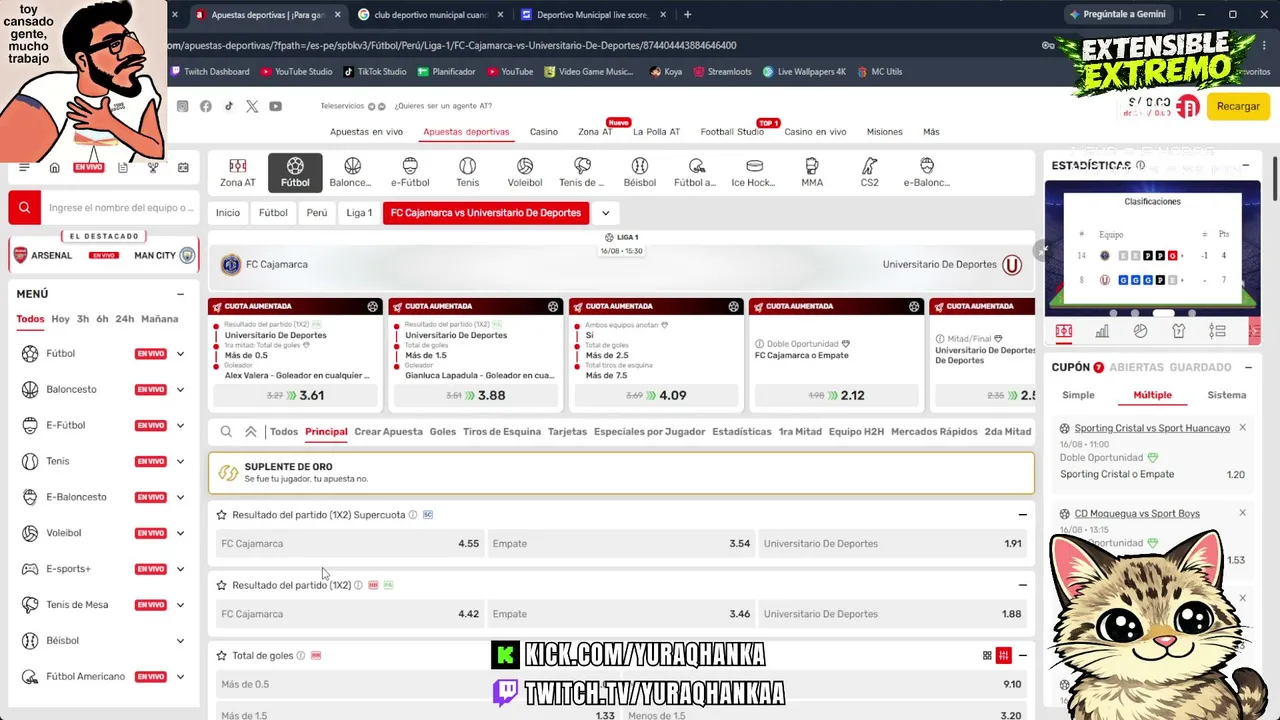Select the Voleibol sport icon in top bar

click(525, 172)
